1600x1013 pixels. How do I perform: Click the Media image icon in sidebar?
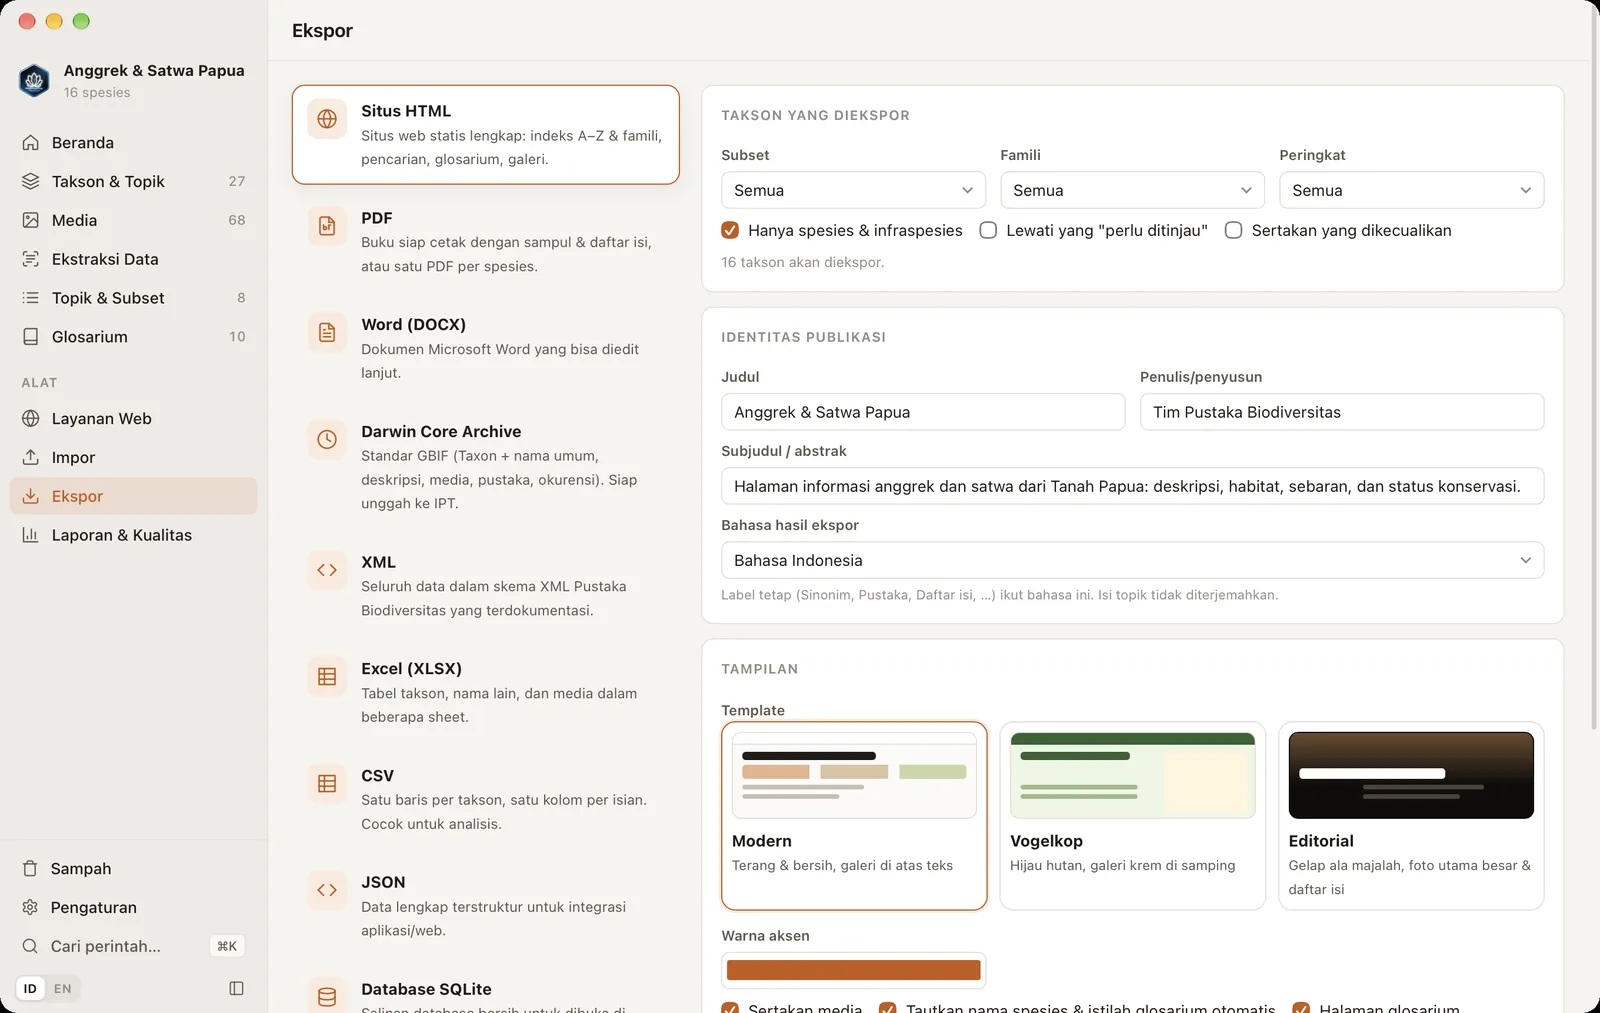31,220
